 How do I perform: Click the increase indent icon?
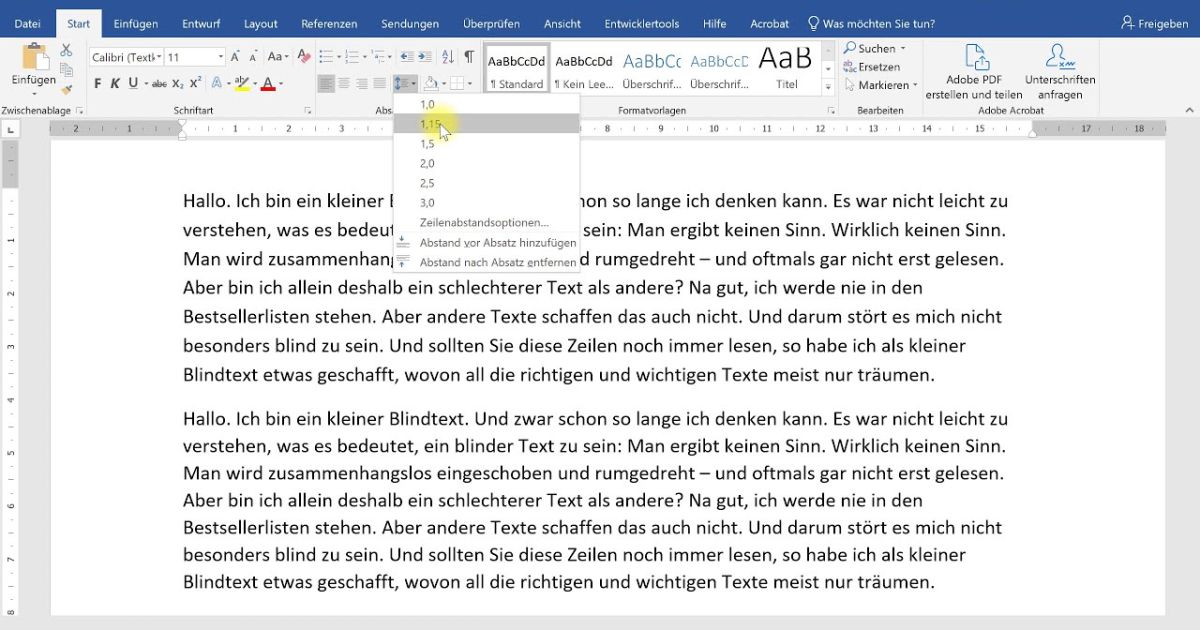coord(424,57)
